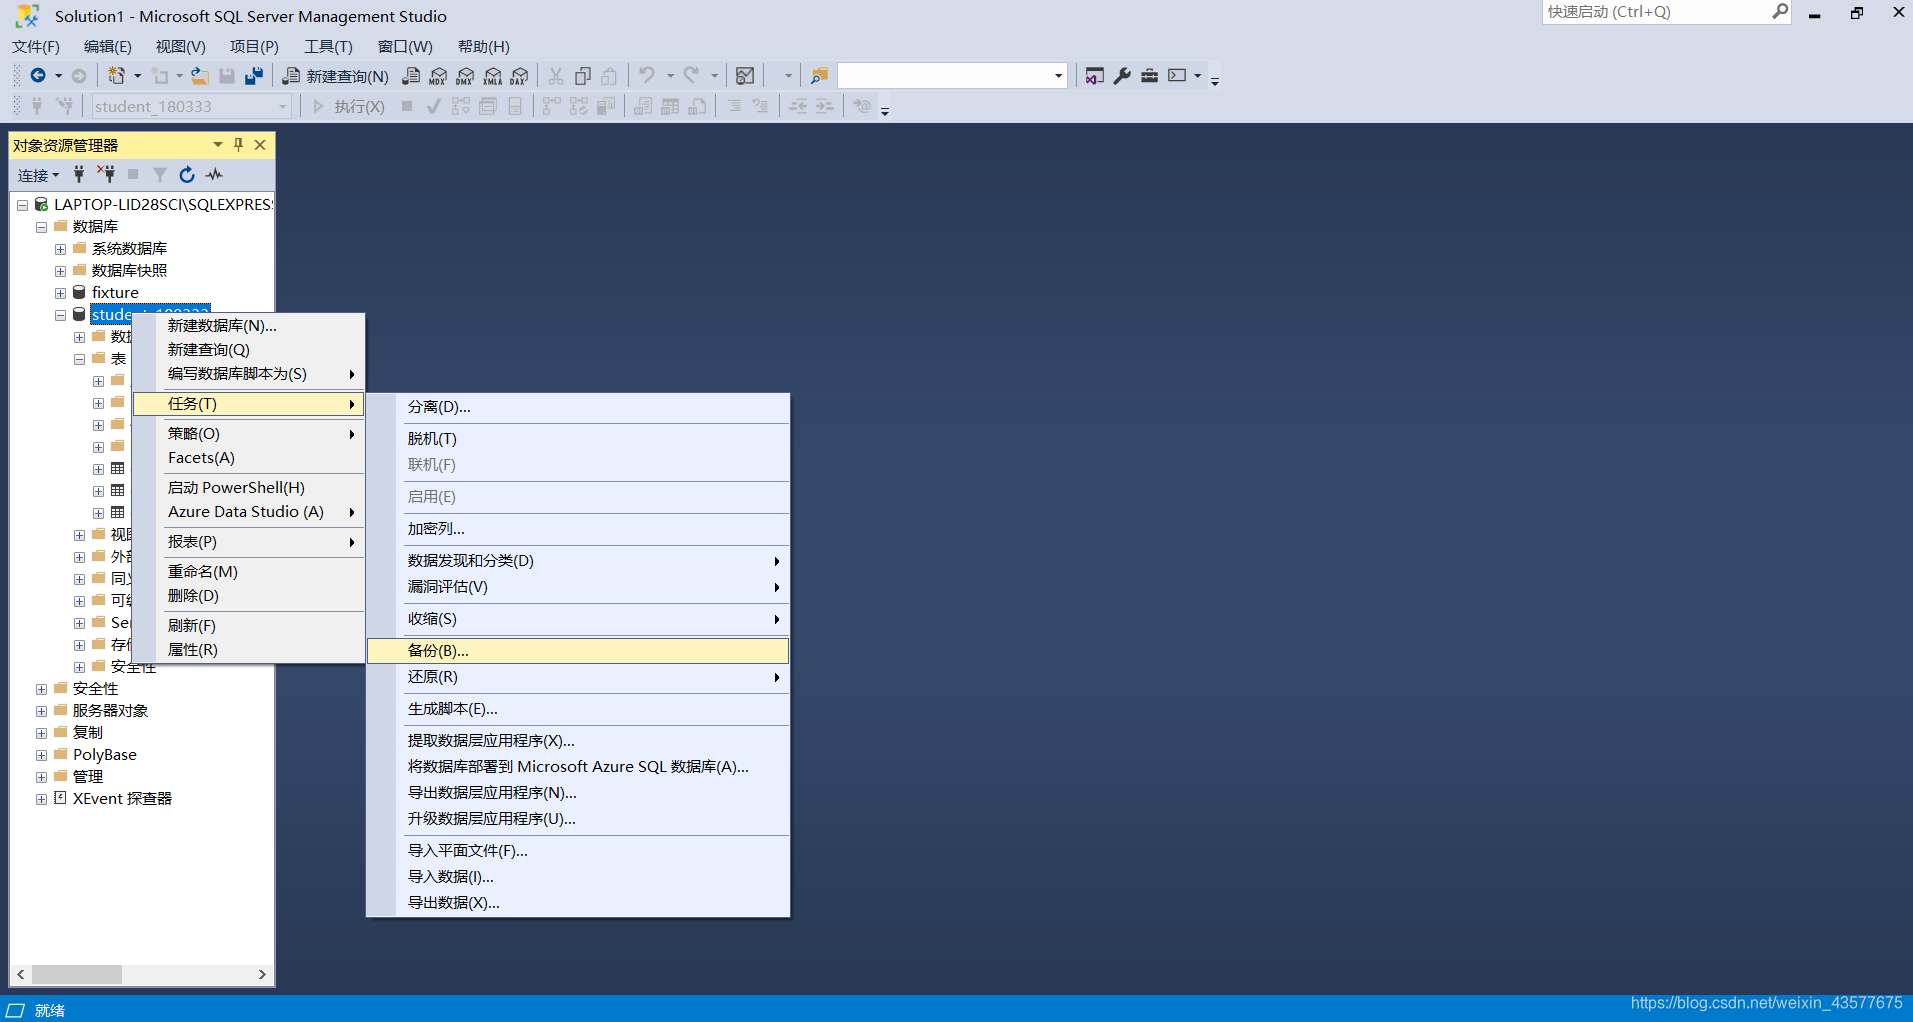Expand the fixture database node
This screenshot has width=1913, height=1022.
(x=60, y=293)
